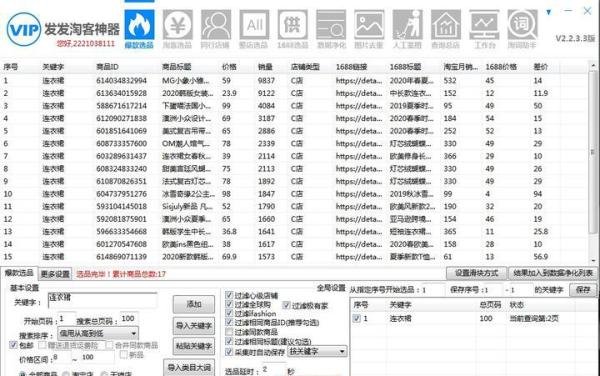Click the 开始页码 input field
600x376 pixels.
(67, 319)
